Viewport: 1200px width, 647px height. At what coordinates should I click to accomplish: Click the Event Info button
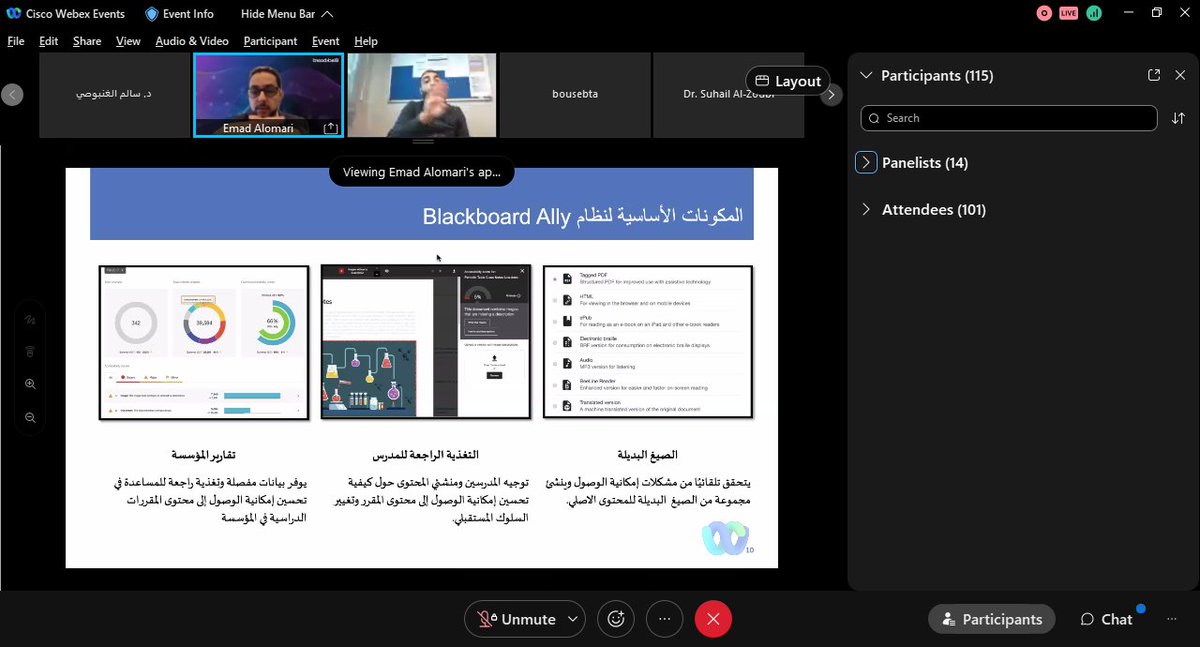pos(179,14)
